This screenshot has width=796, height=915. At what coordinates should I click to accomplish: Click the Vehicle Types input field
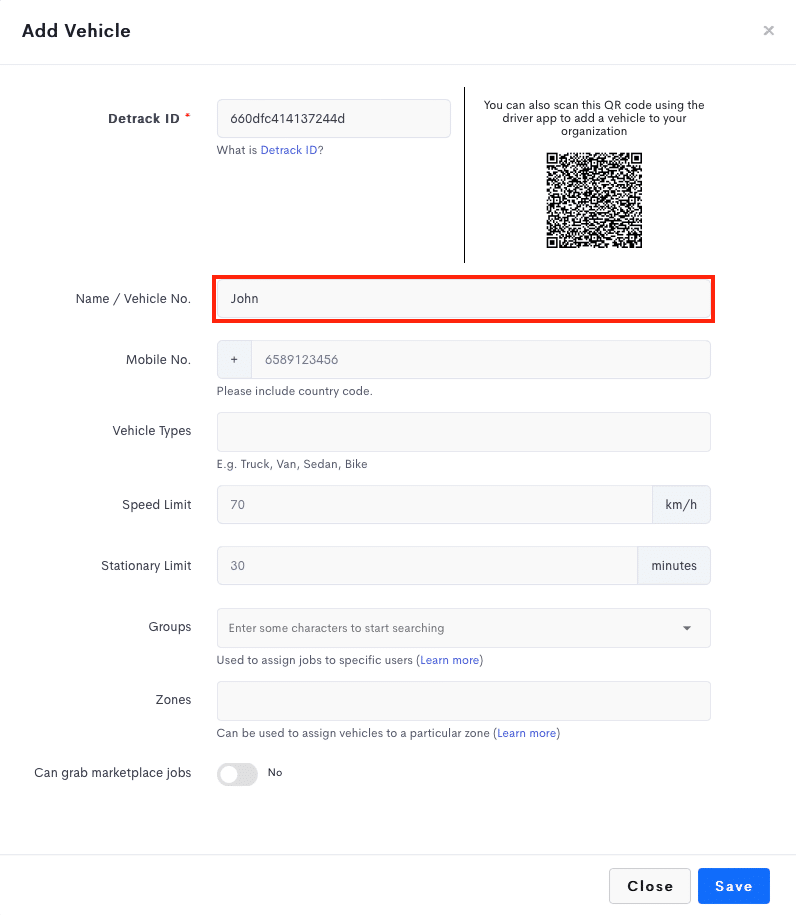[463, 432]
